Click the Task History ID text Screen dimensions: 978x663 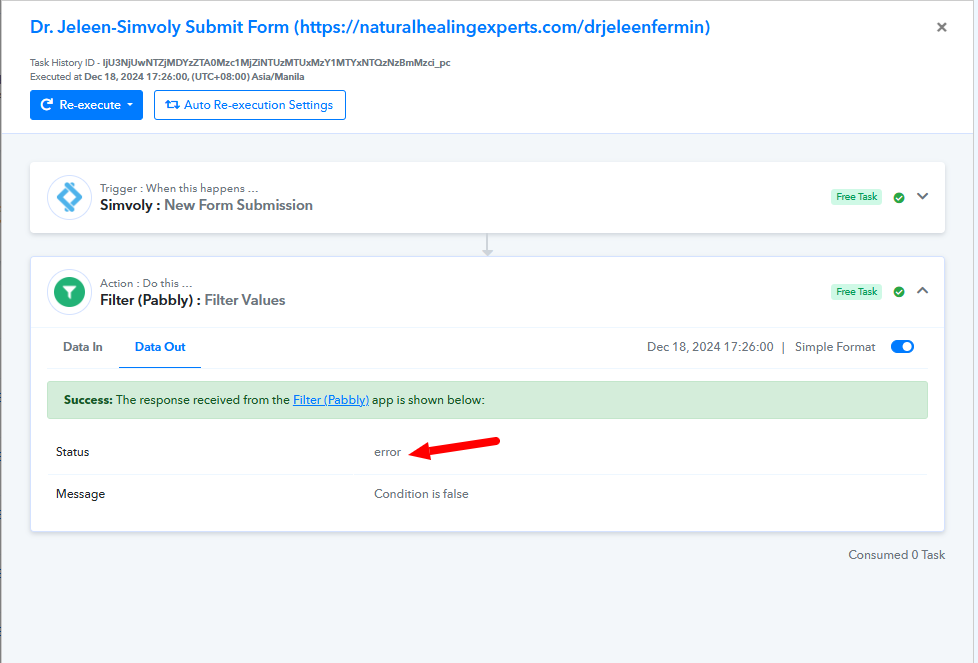point(240,62)
